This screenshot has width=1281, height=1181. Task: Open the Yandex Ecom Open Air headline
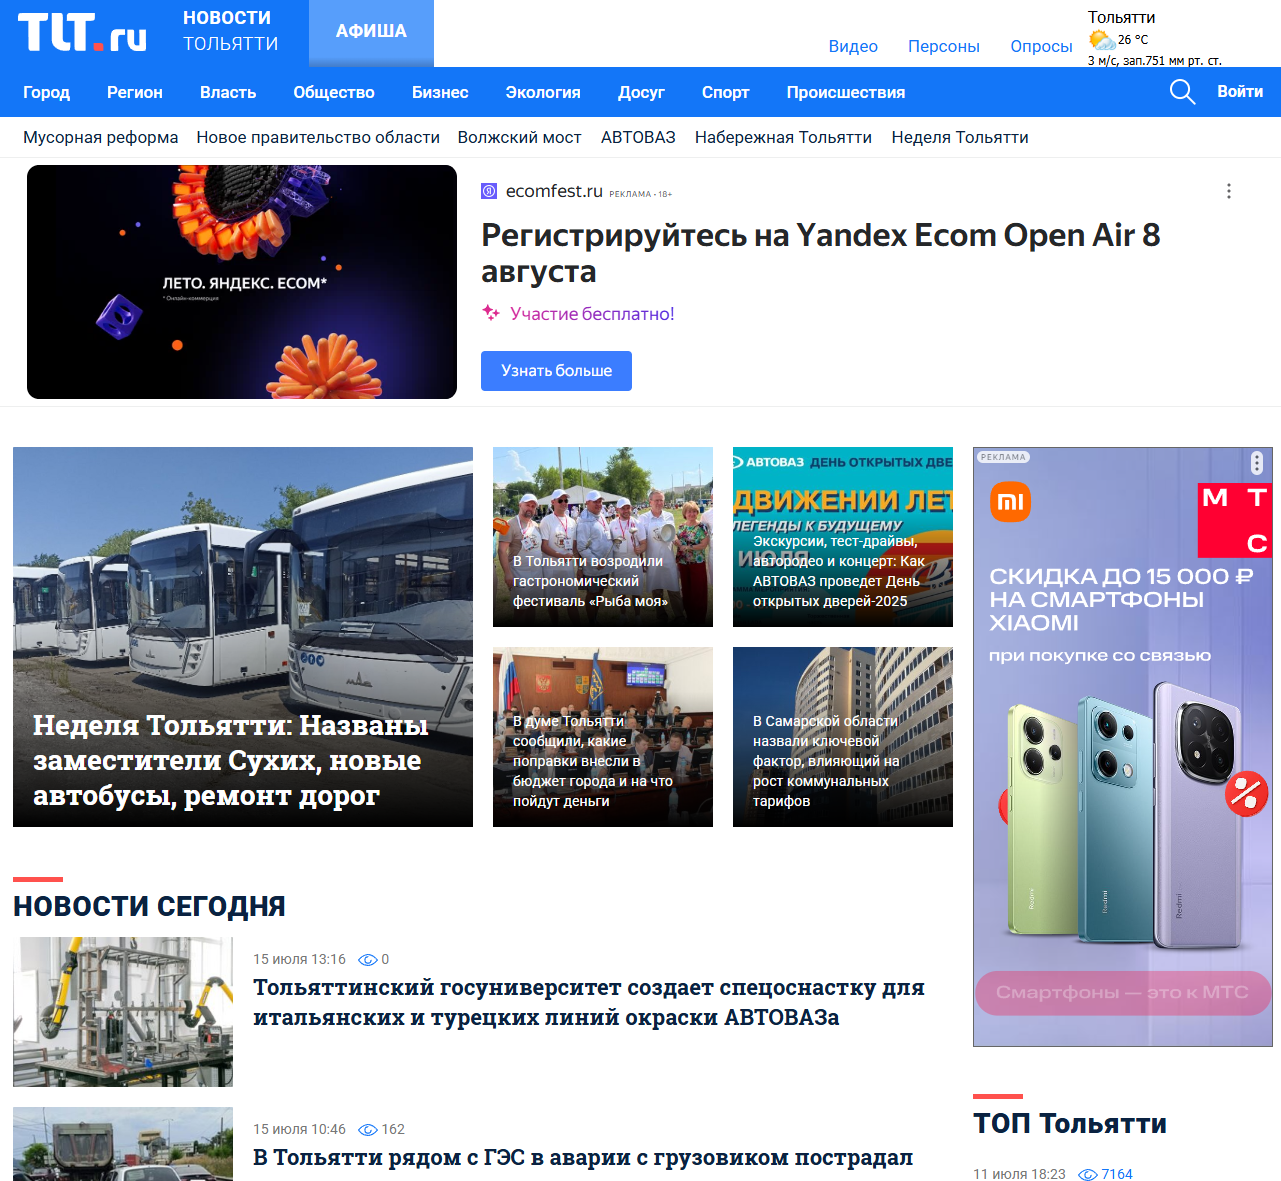[821, 253]
